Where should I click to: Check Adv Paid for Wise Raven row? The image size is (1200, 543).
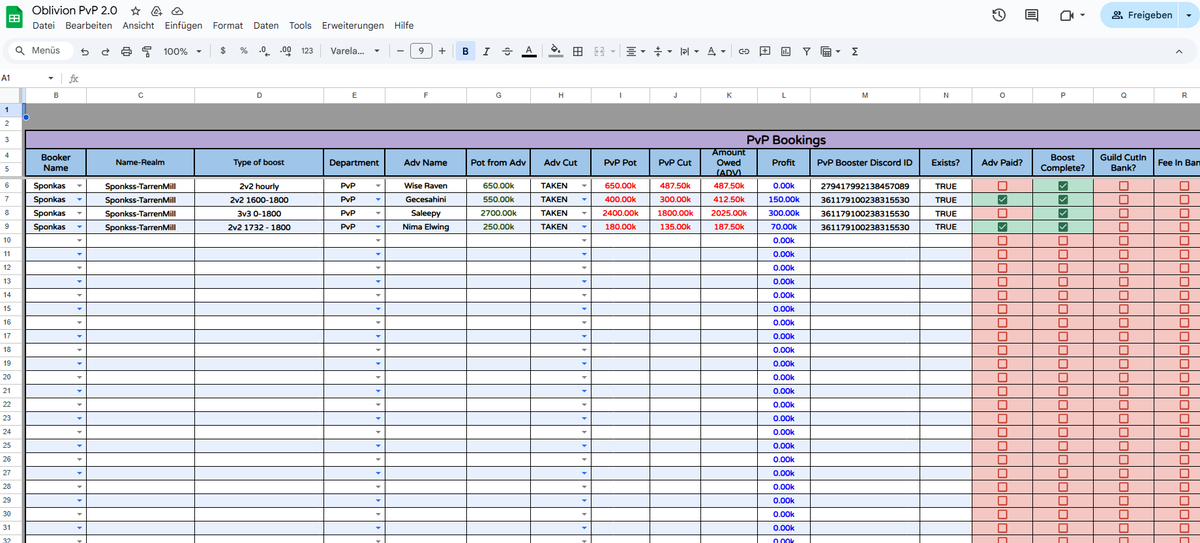coord(1002,186)
